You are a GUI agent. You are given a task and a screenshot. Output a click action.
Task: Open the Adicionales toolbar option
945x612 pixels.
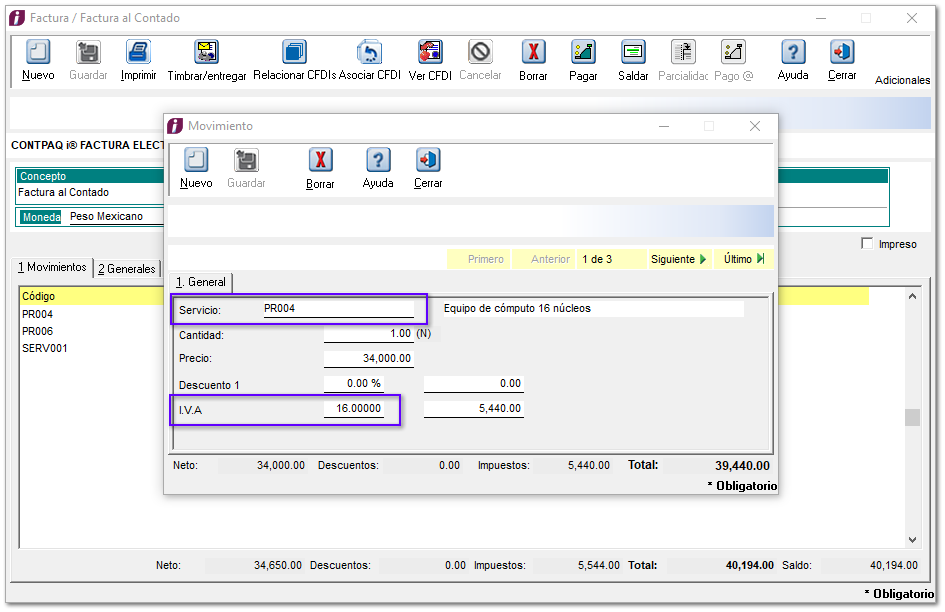point(902,80)
